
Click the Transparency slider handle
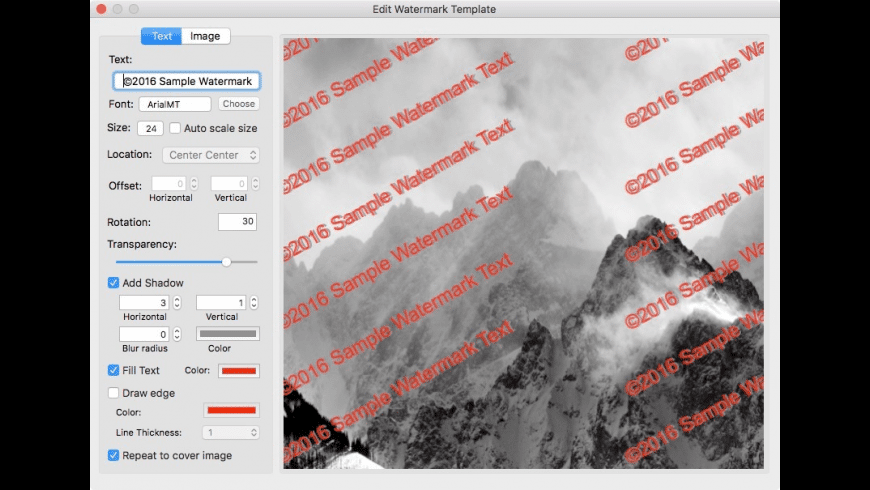click(226, 262)
